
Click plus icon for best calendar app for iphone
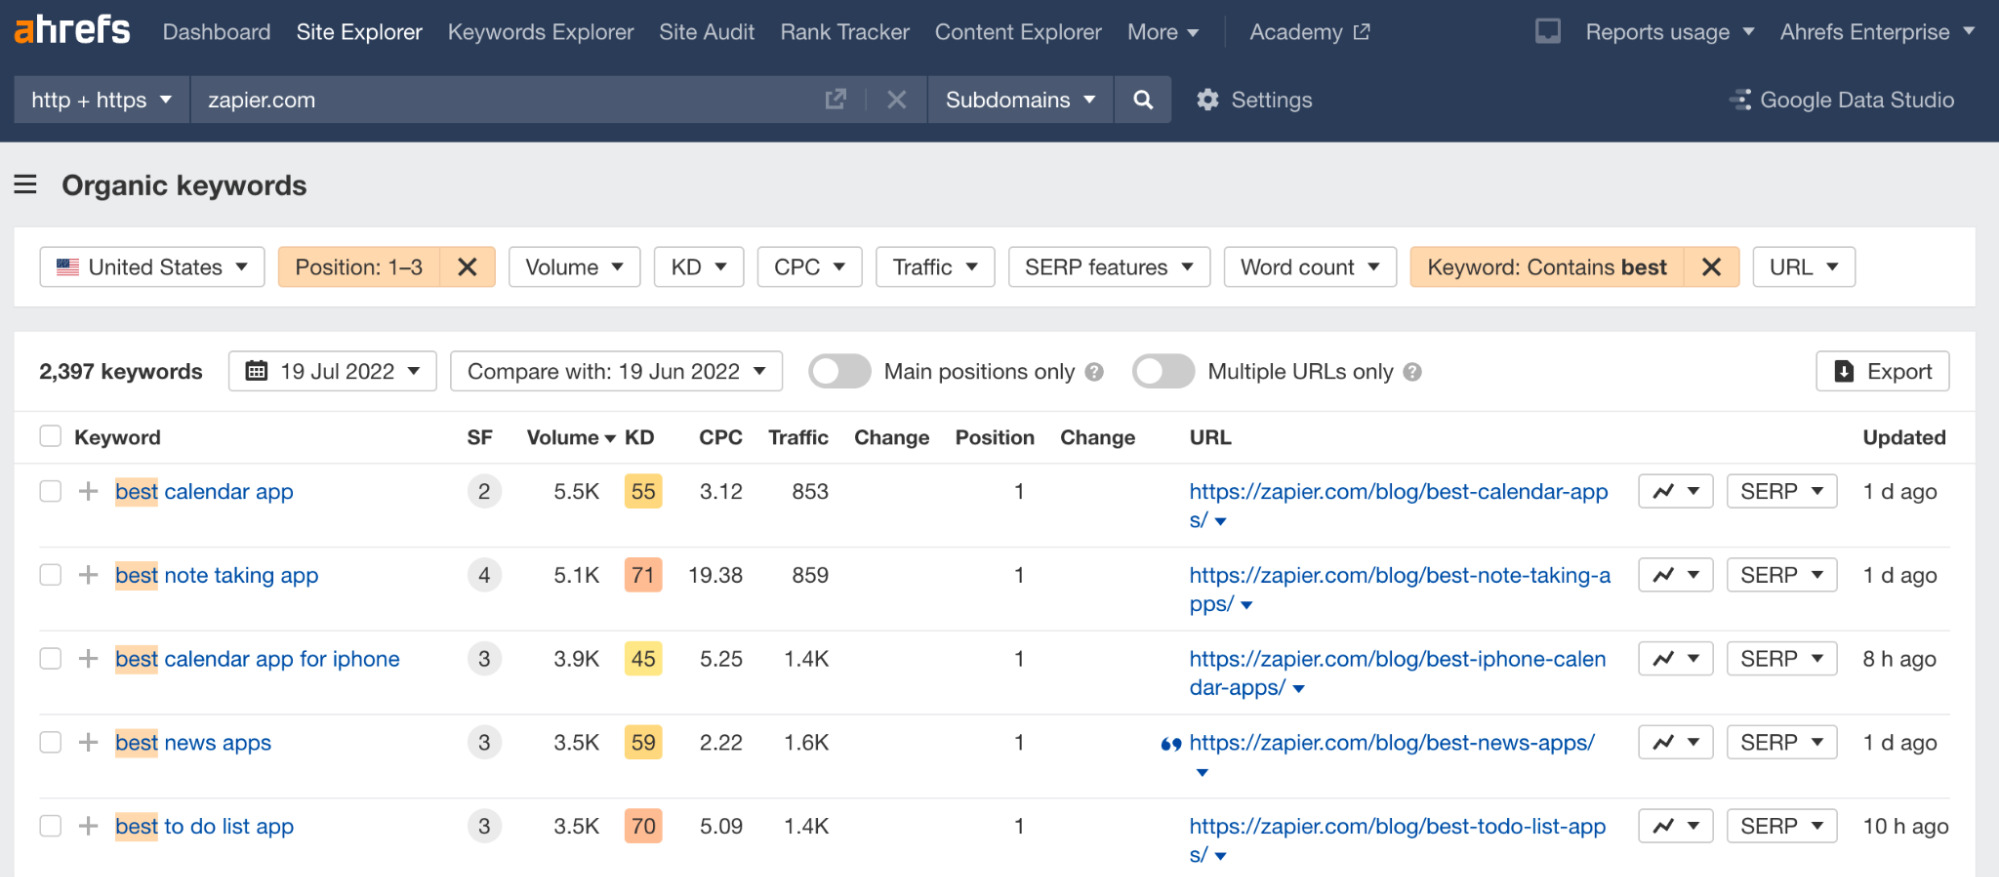[x=88, y=658]
